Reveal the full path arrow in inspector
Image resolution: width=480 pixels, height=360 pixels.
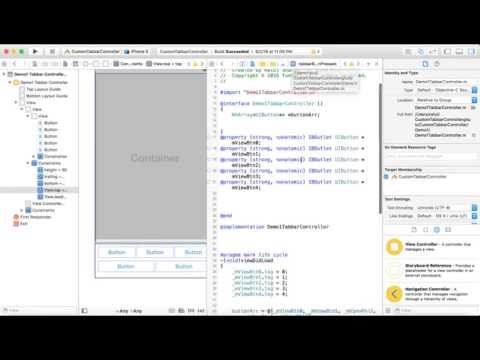474,135
